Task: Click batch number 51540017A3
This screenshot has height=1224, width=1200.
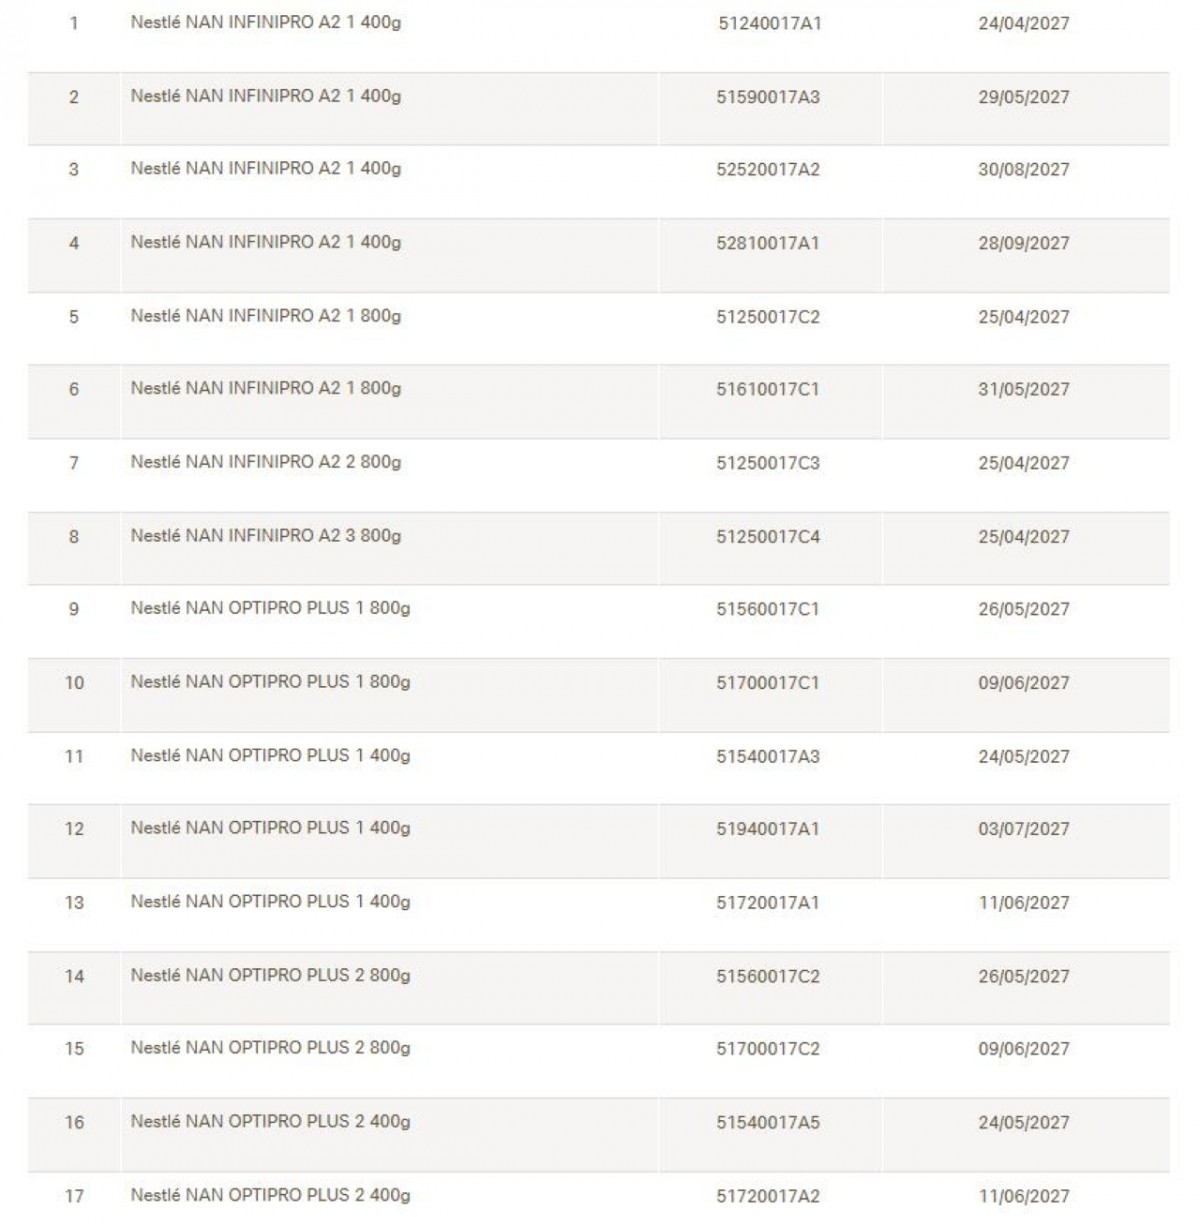Action: pos(768,756)
